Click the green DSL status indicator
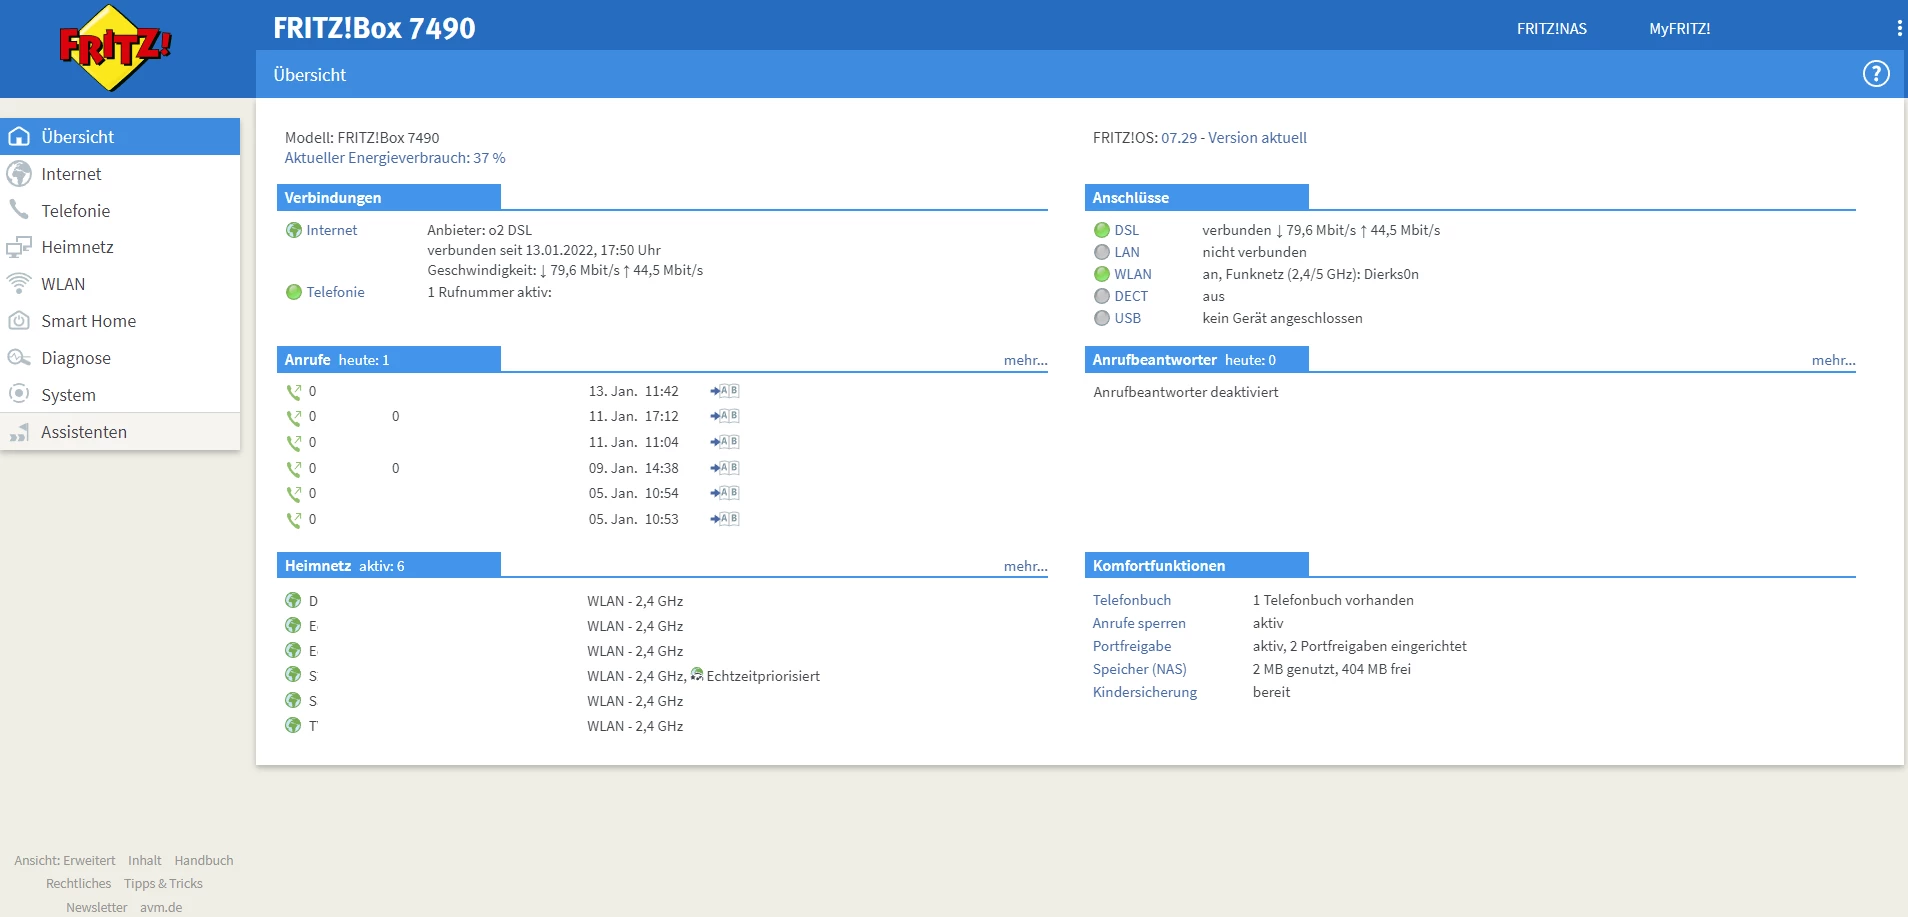 coord(1102,230)
